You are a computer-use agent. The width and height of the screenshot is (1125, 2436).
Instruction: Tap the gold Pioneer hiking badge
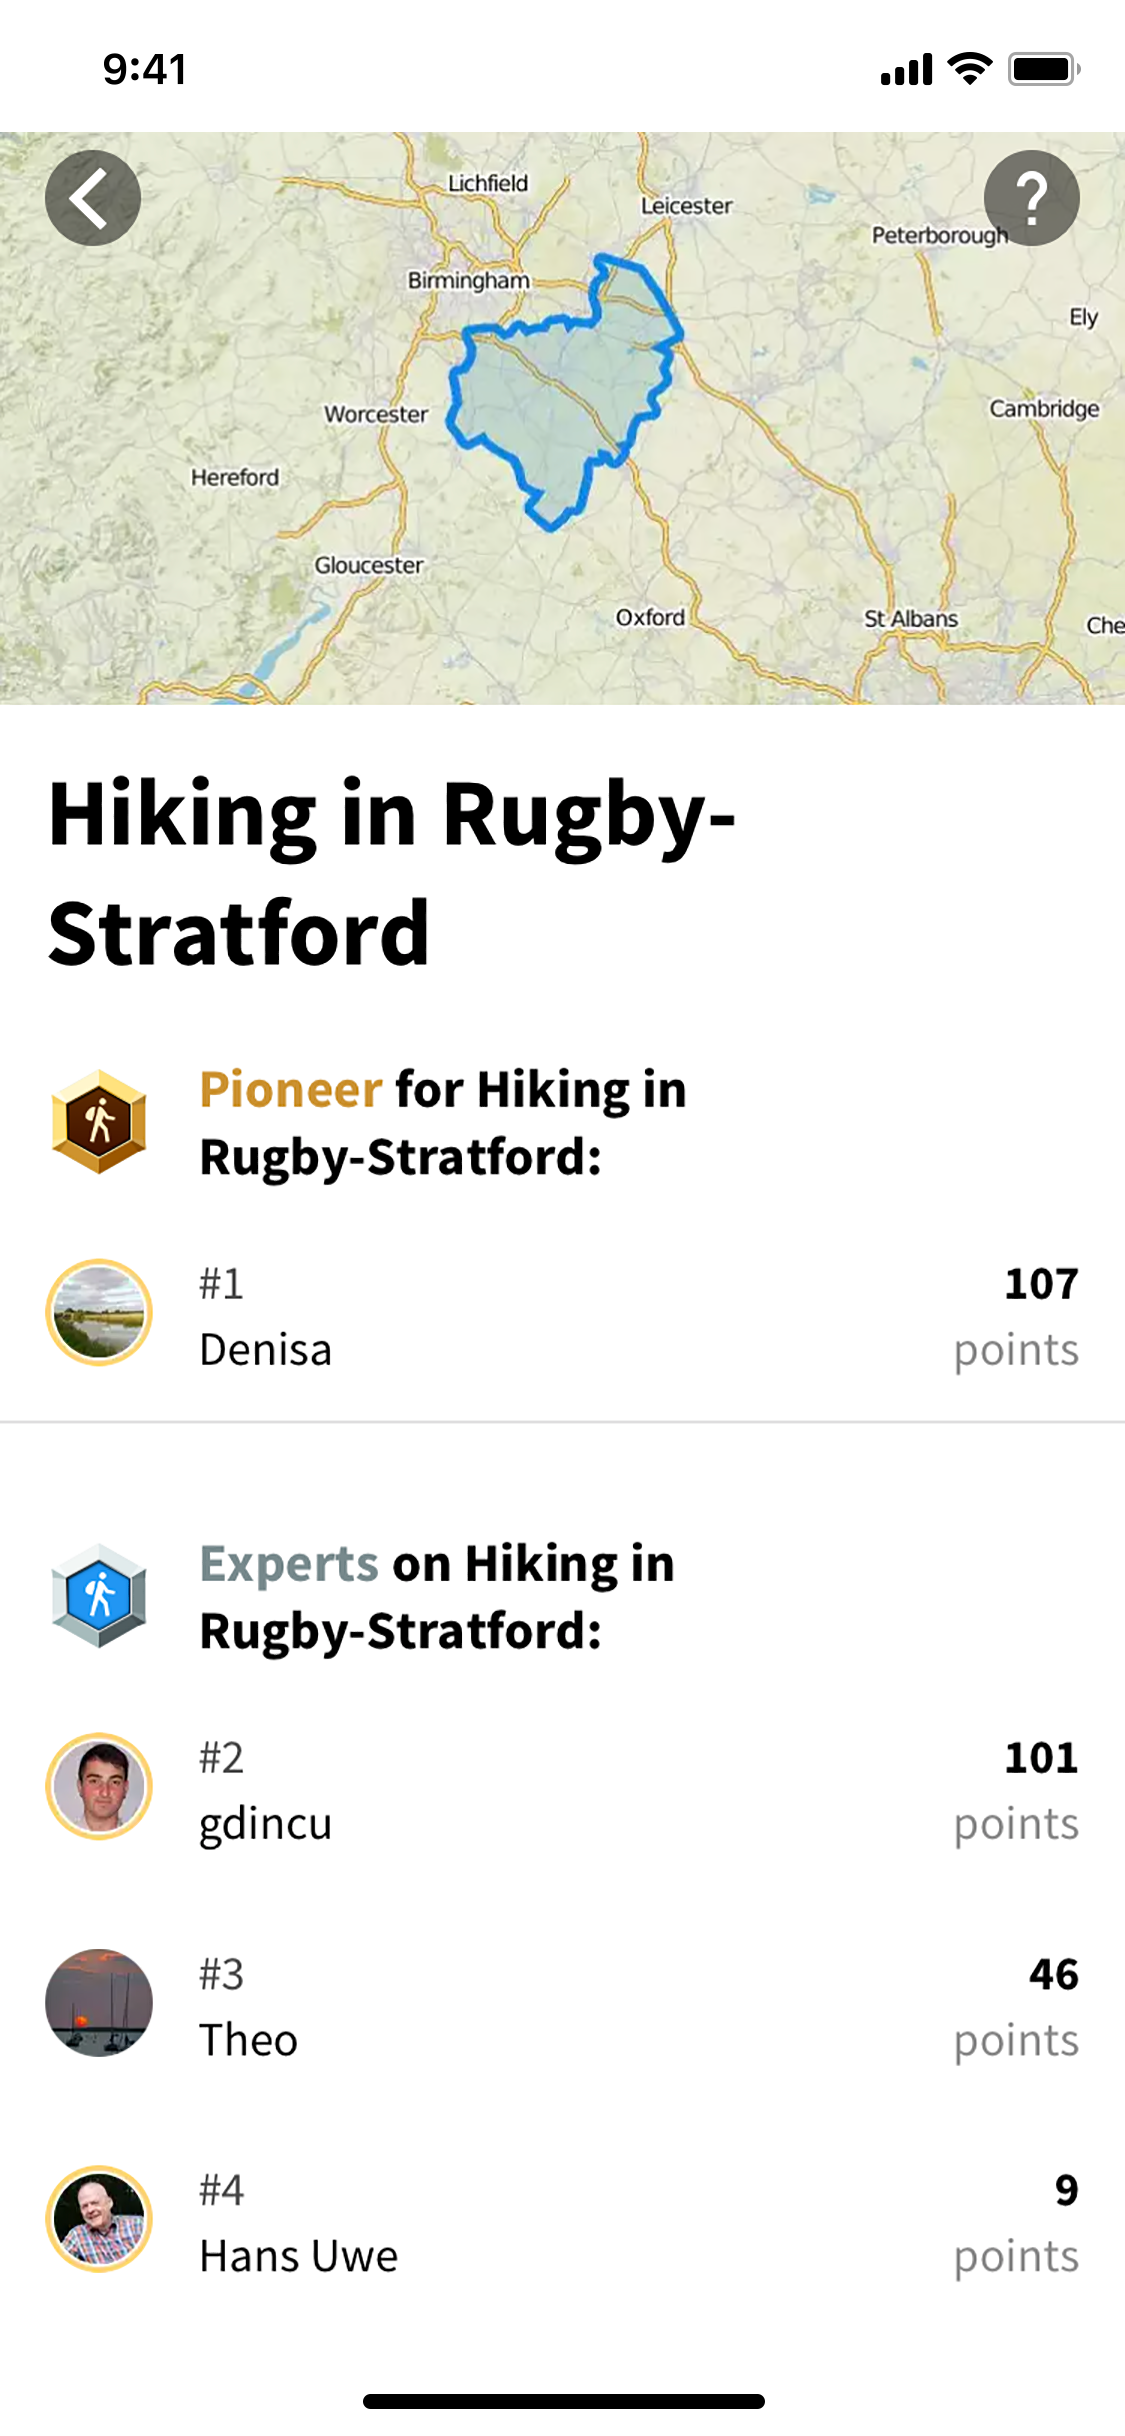tap(99, 1121)
